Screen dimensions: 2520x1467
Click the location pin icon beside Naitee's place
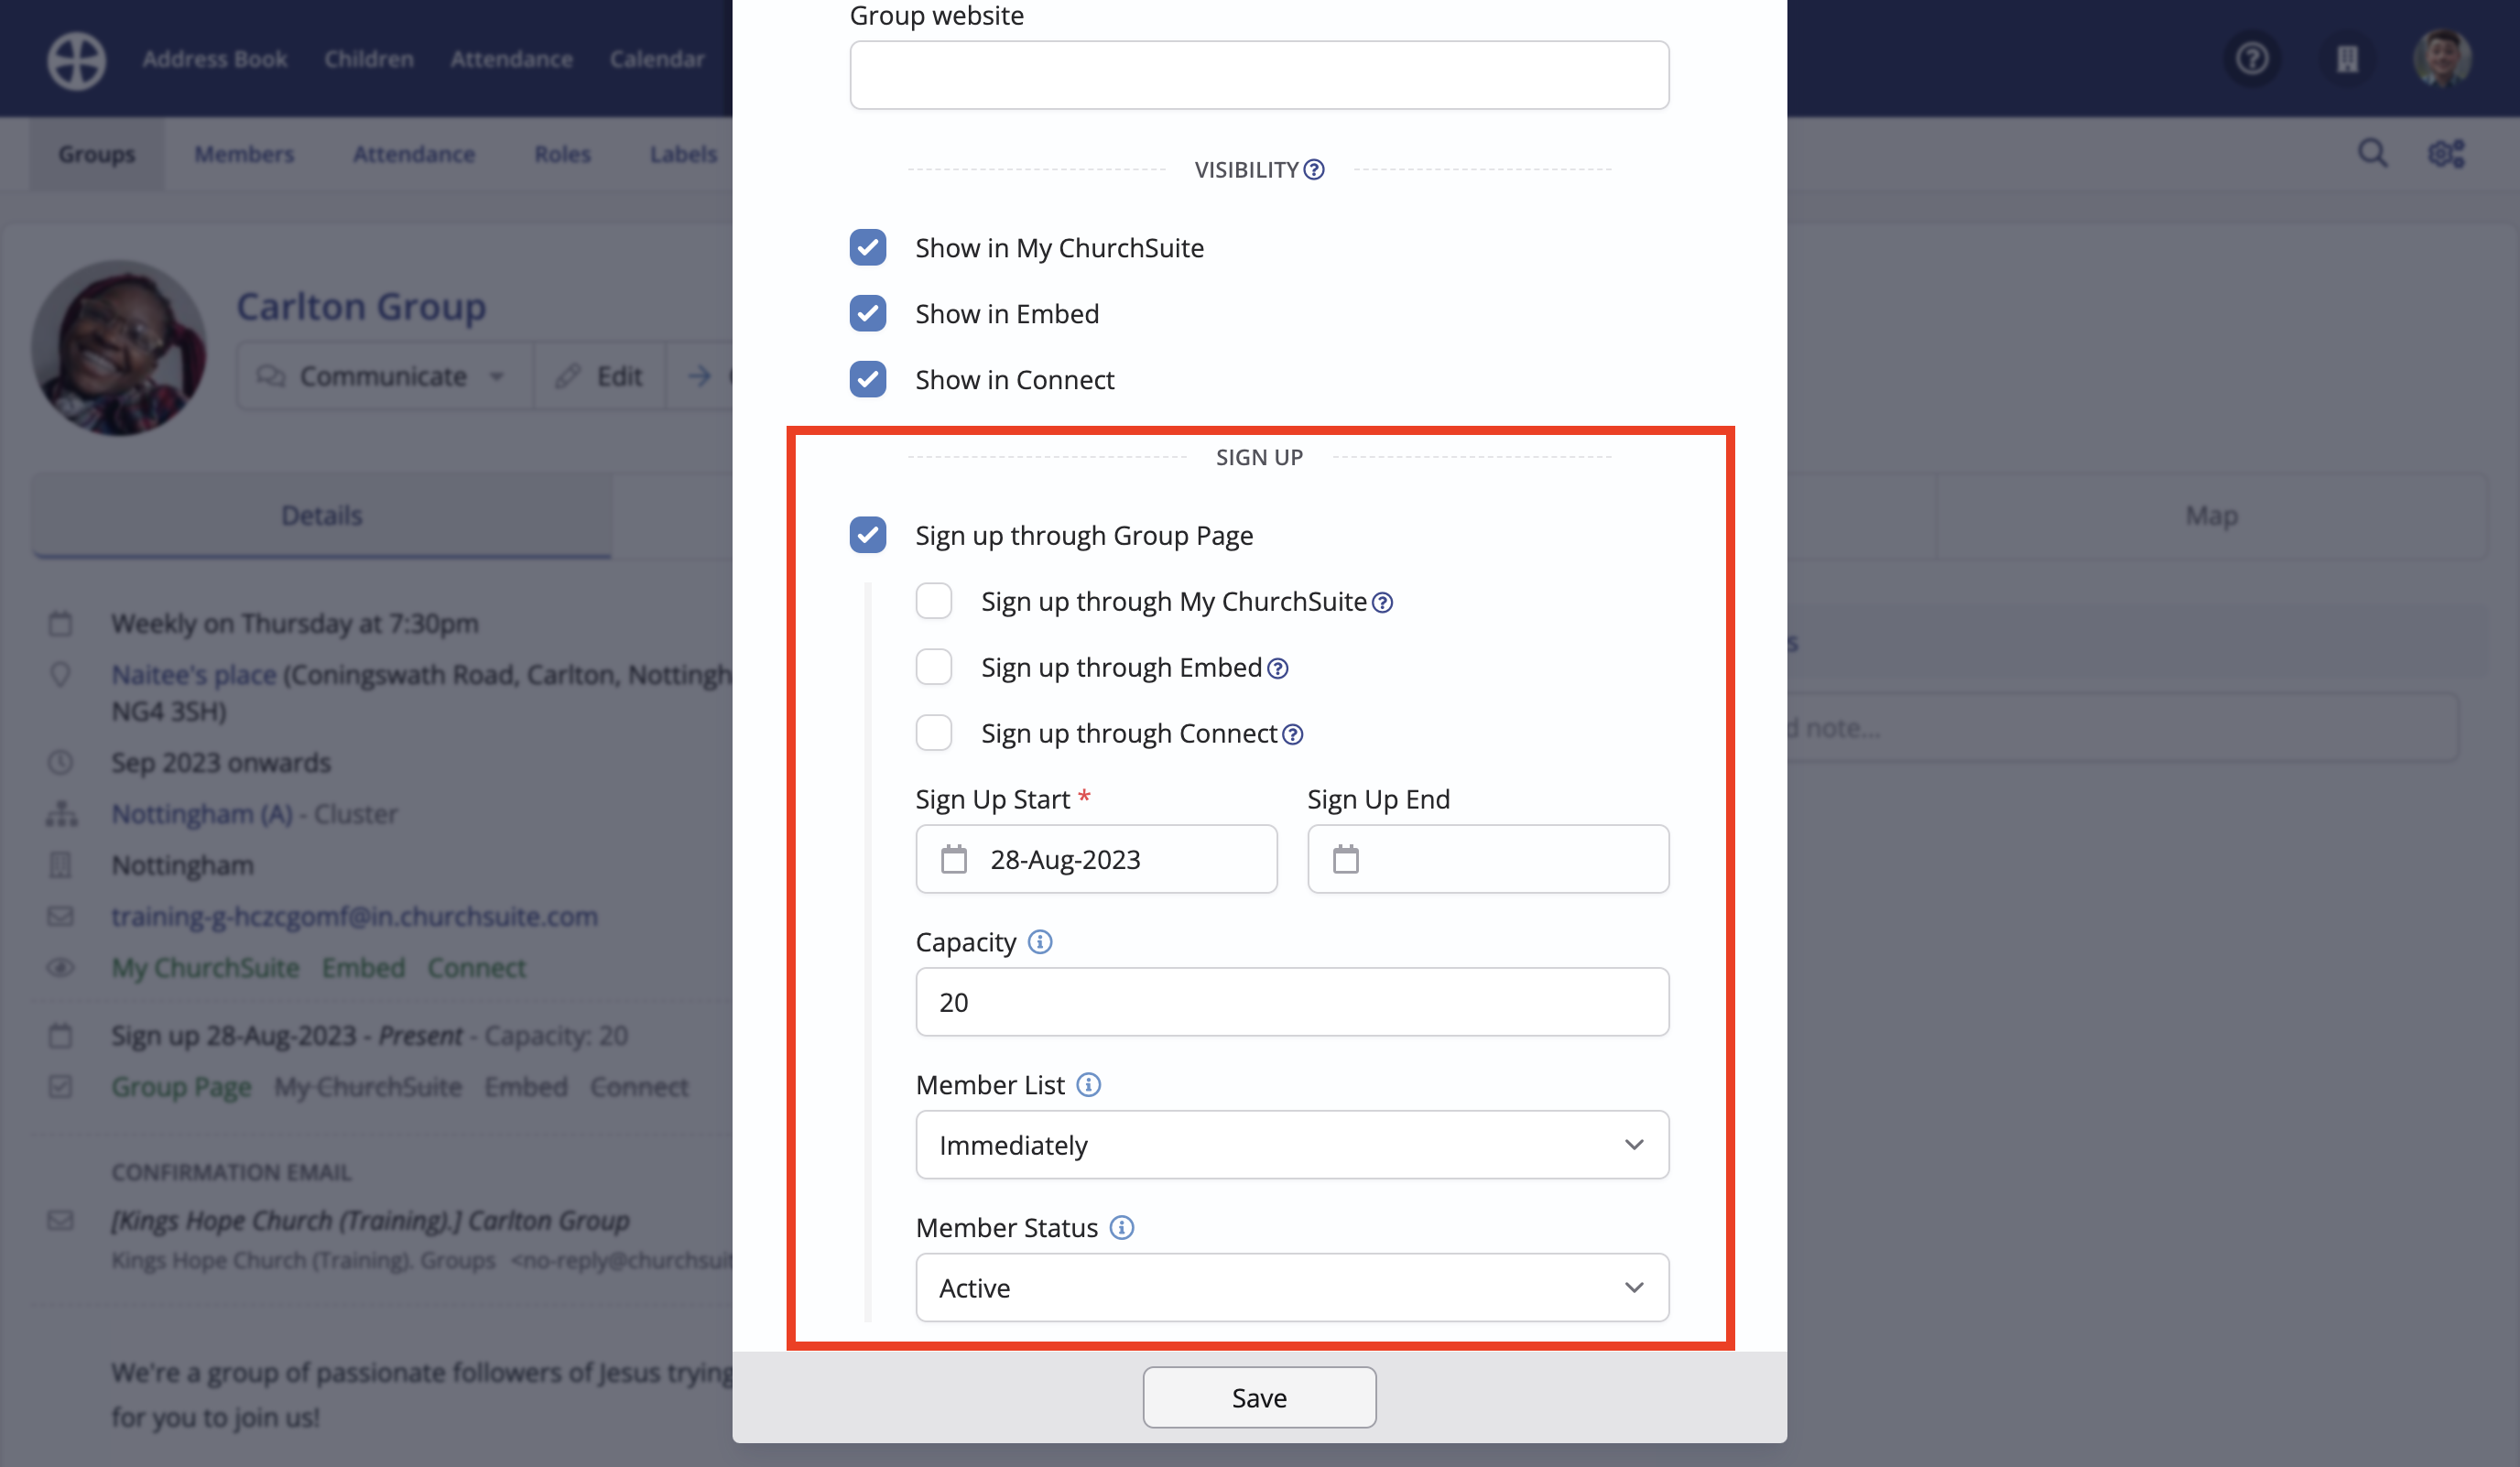coord(60,675)
